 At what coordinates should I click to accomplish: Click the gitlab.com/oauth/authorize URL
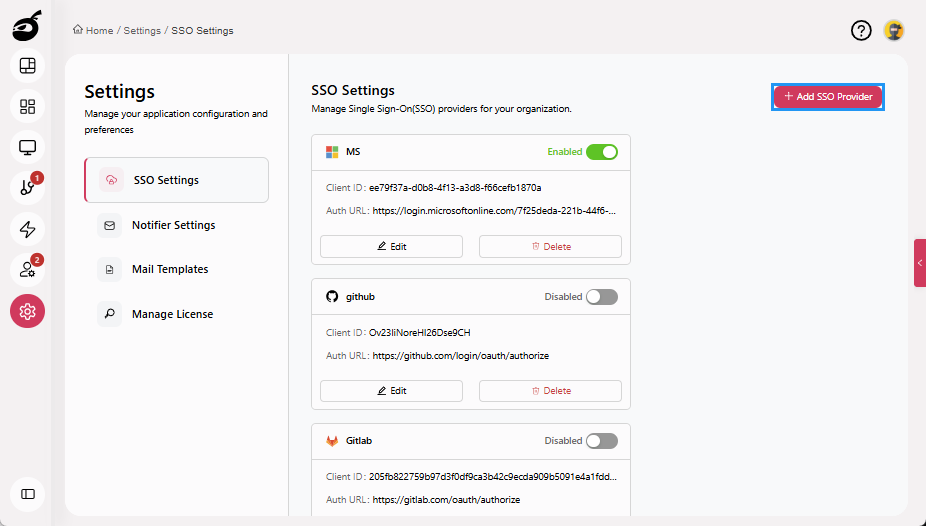(446, 500)
